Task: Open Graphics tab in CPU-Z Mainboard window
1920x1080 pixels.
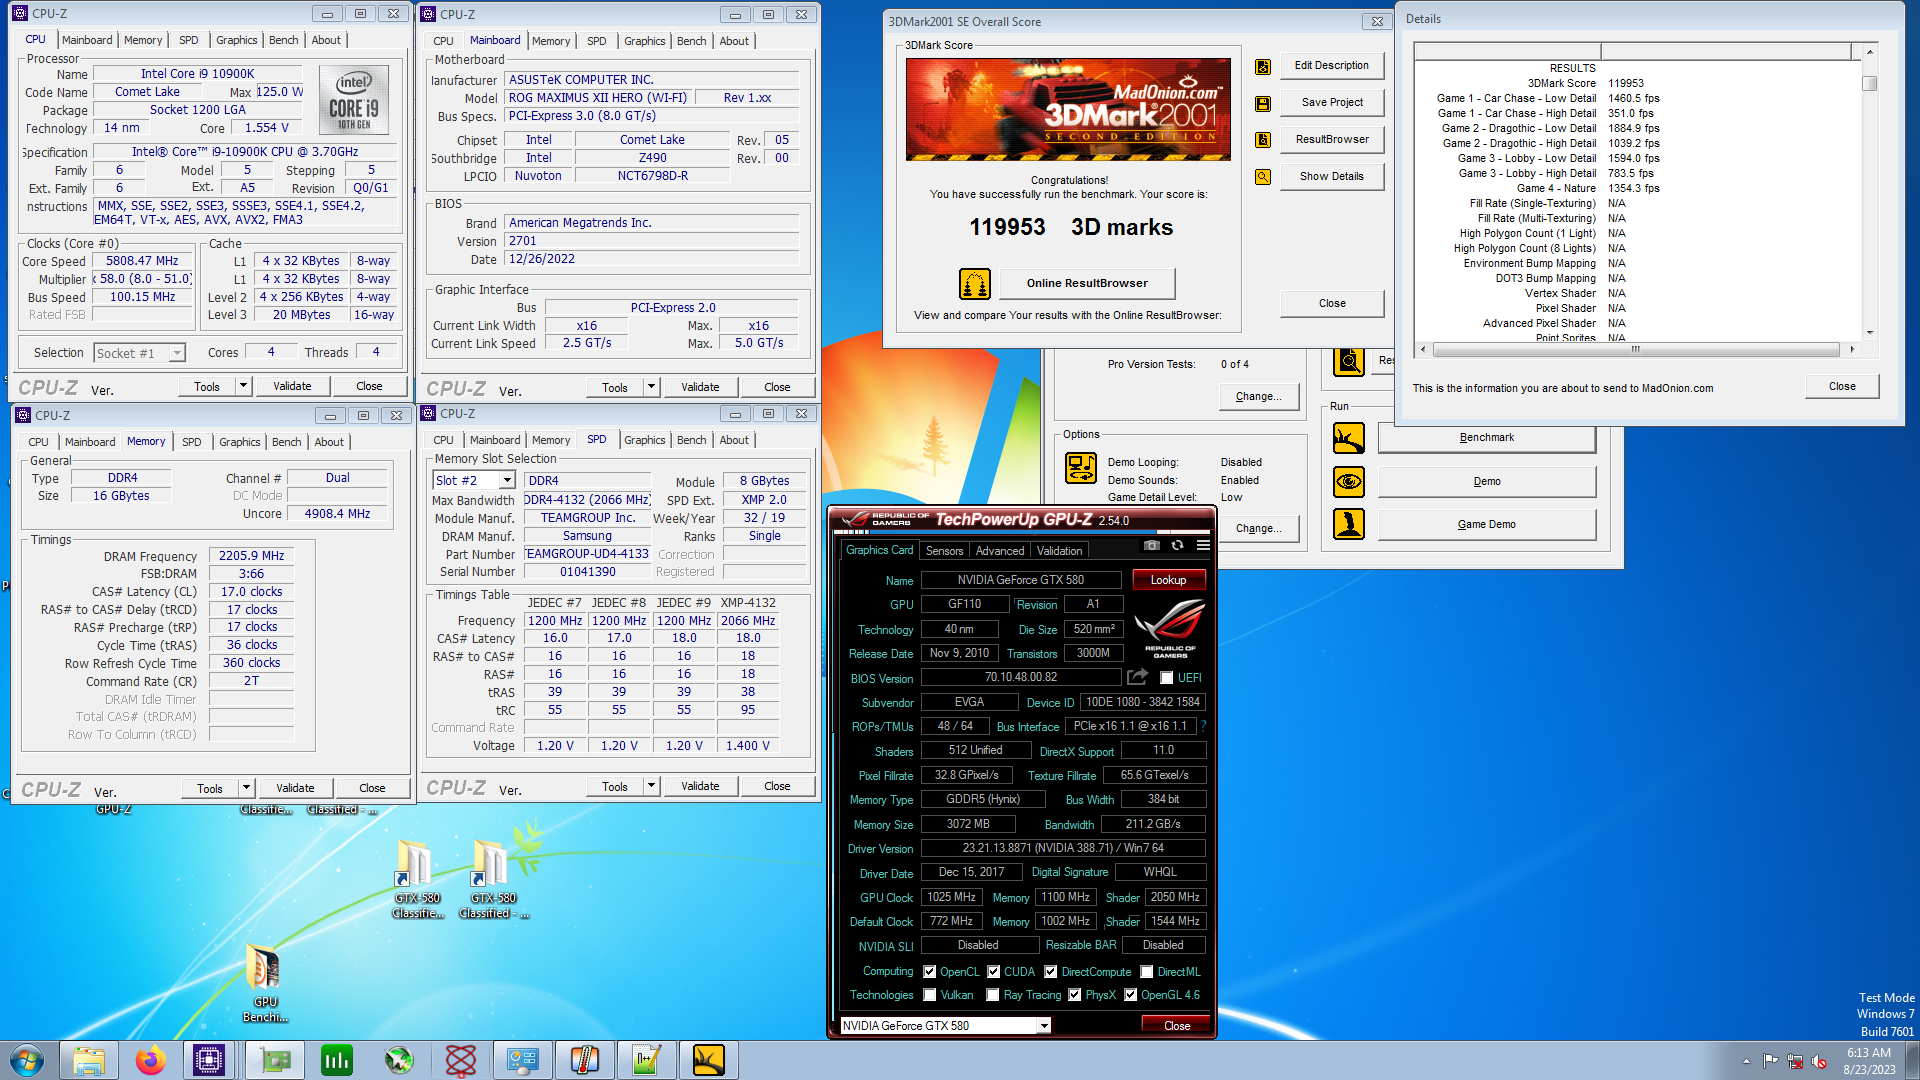Action: [644, 41]
